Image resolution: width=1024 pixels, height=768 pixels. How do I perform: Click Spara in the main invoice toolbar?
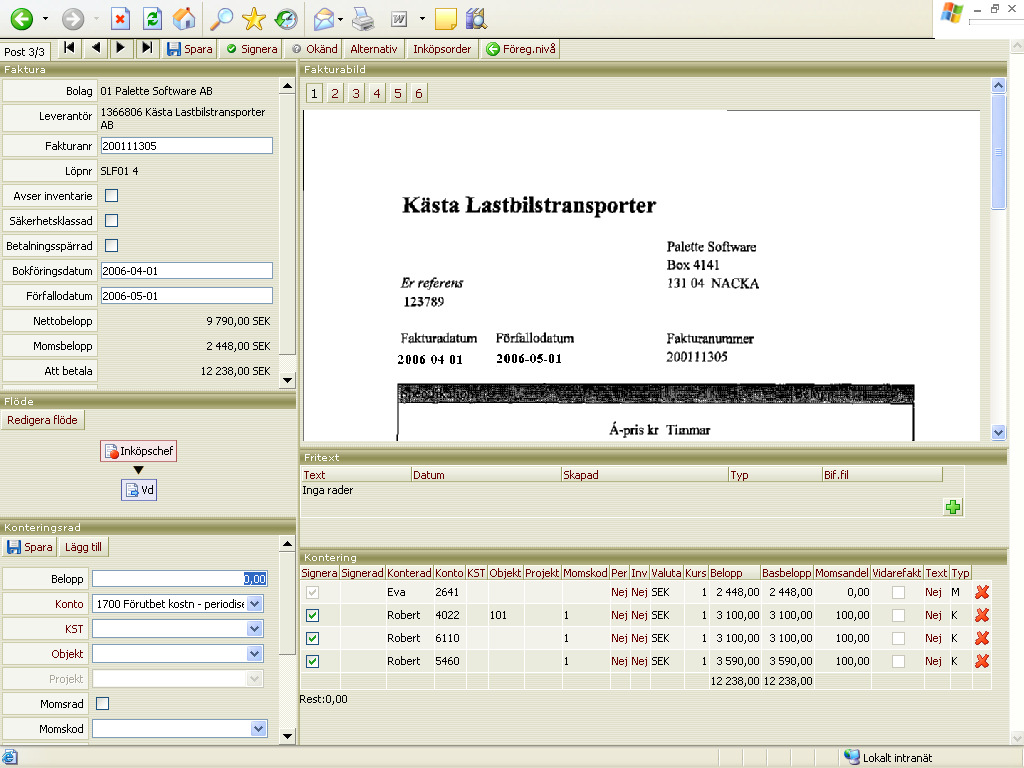tap(189, 49)
